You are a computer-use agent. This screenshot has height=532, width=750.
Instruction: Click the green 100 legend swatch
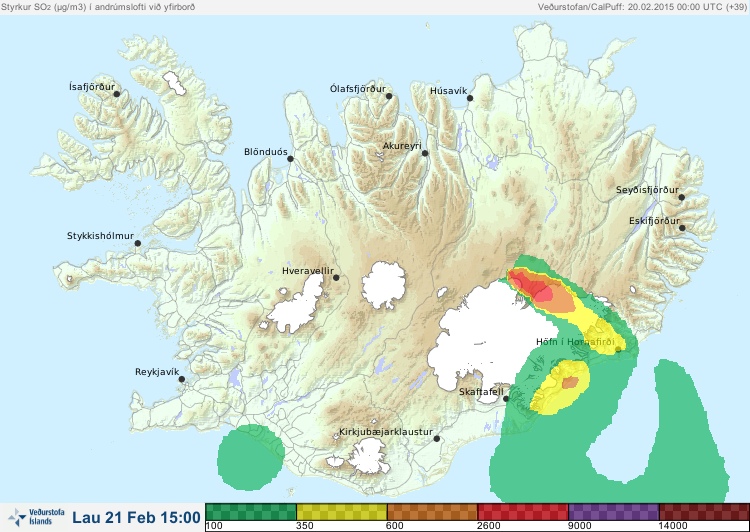251,512
